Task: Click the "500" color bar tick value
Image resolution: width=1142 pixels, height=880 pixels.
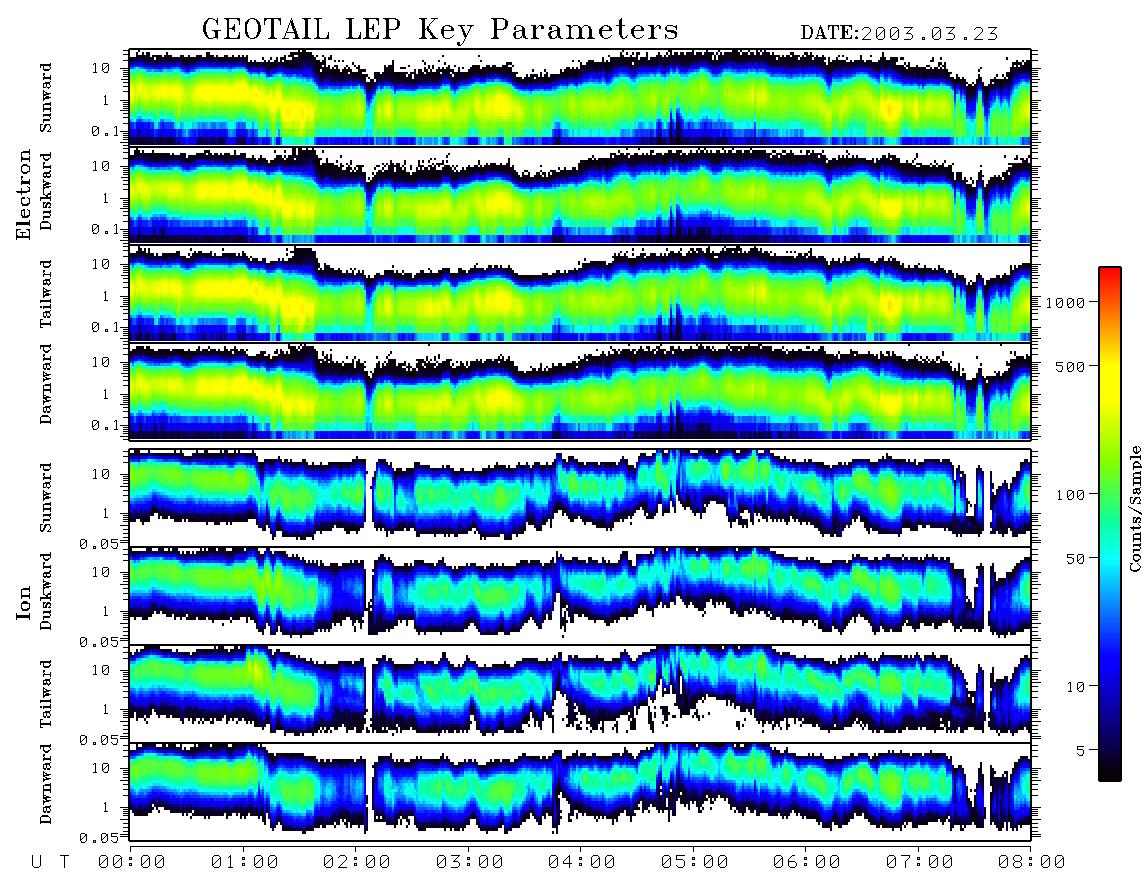Action: (x=1070, y=366)
